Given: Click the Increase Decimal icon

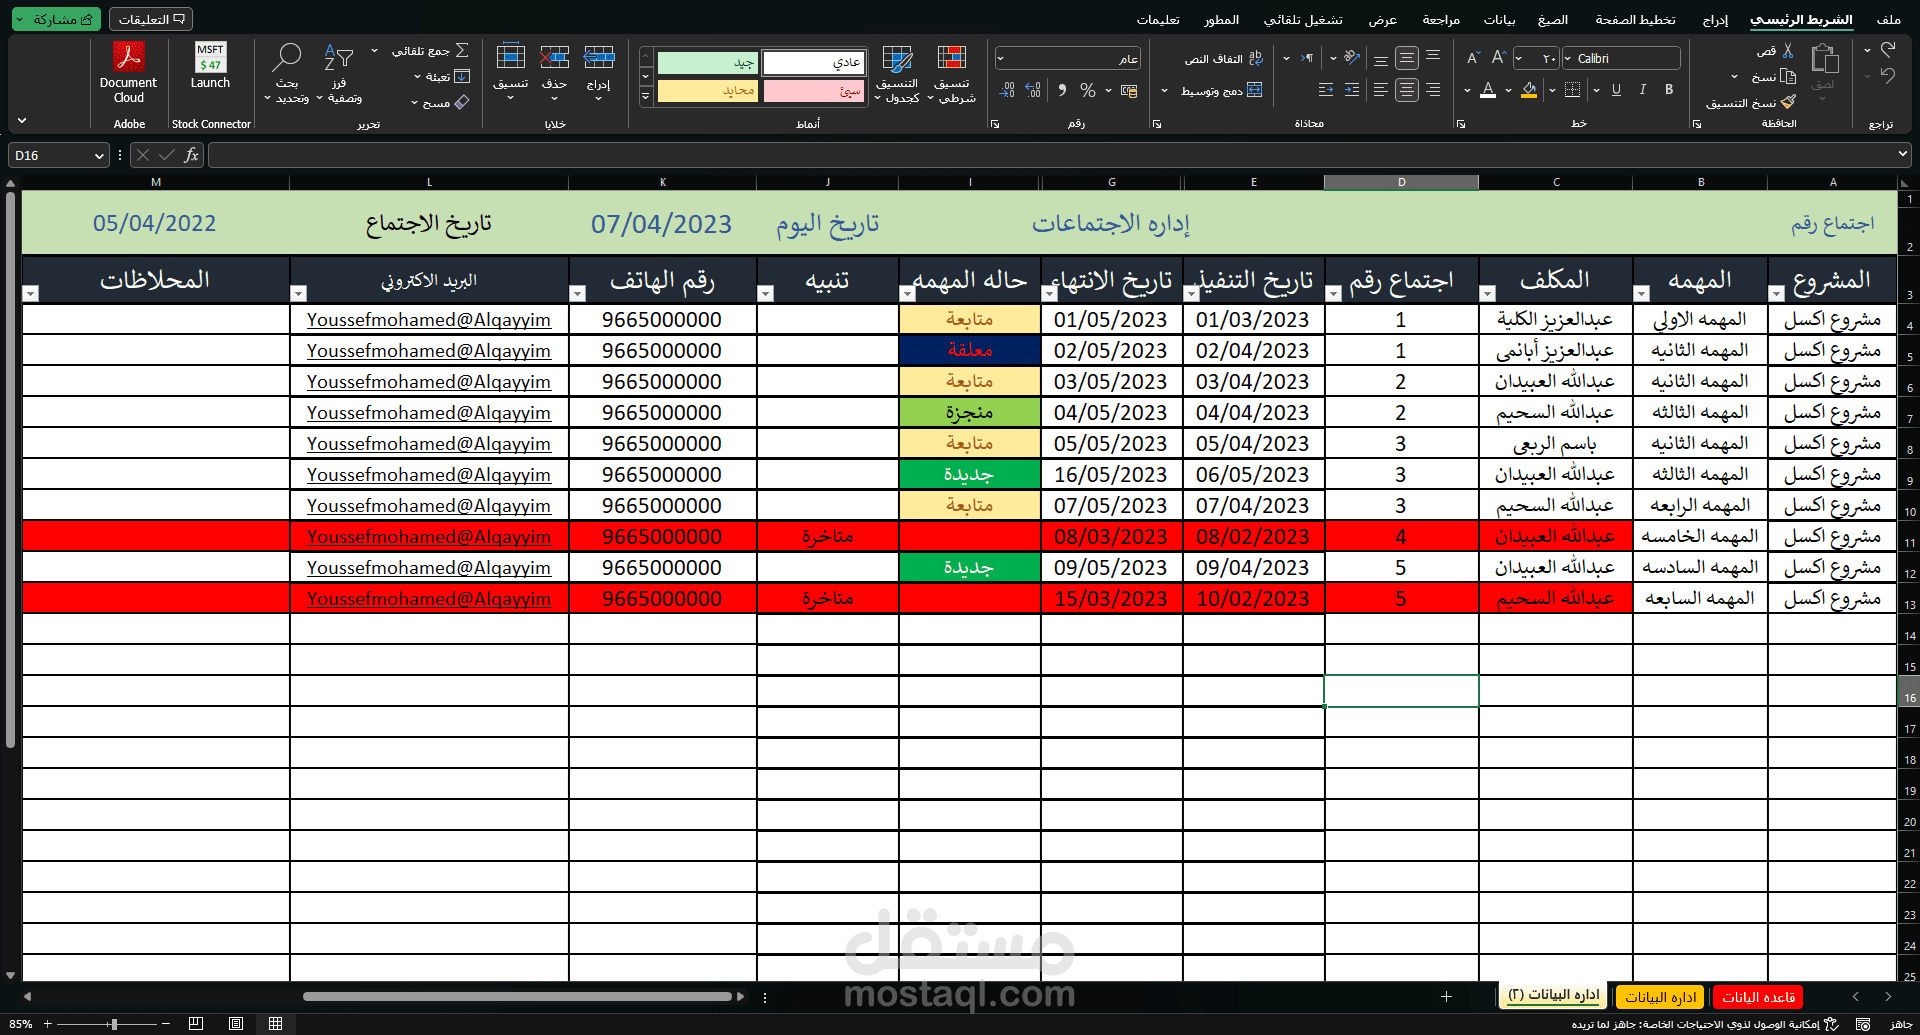Looking at the screenshot, I should pos(1034,90).
